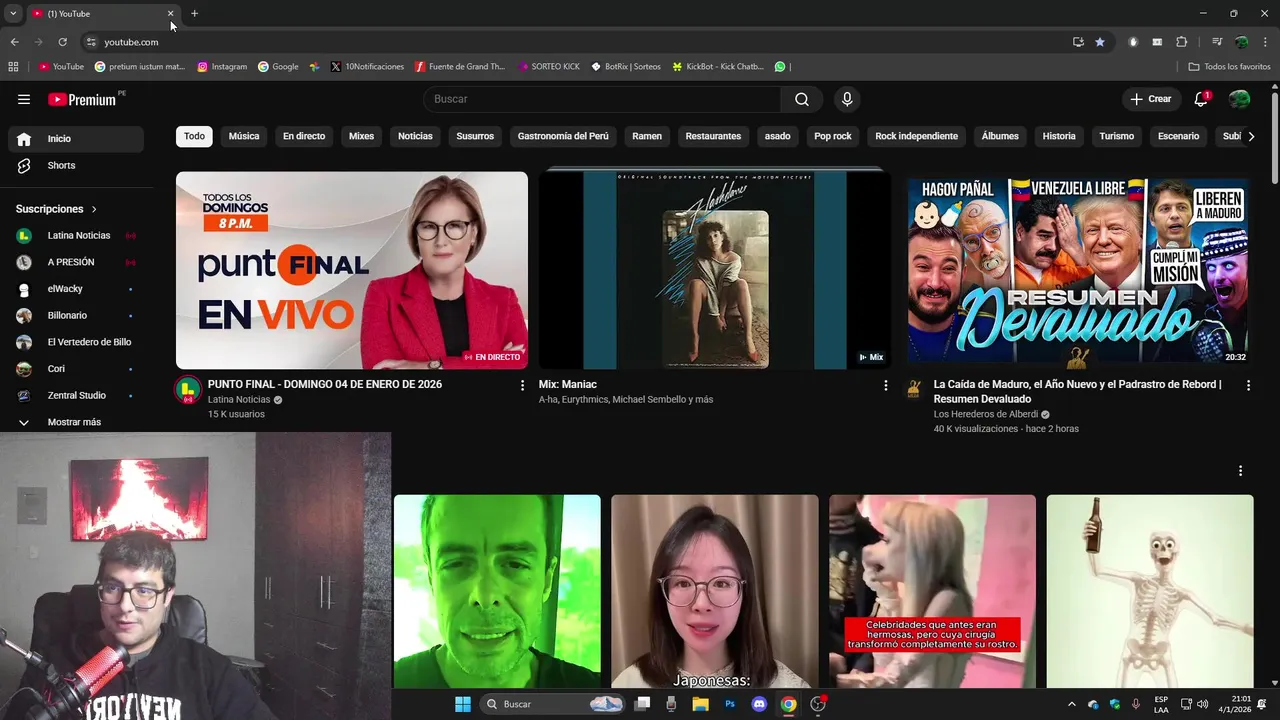Open elWacky subscription channel
Viewport: 1280px width, 720px height.
(x=76, y=289)
